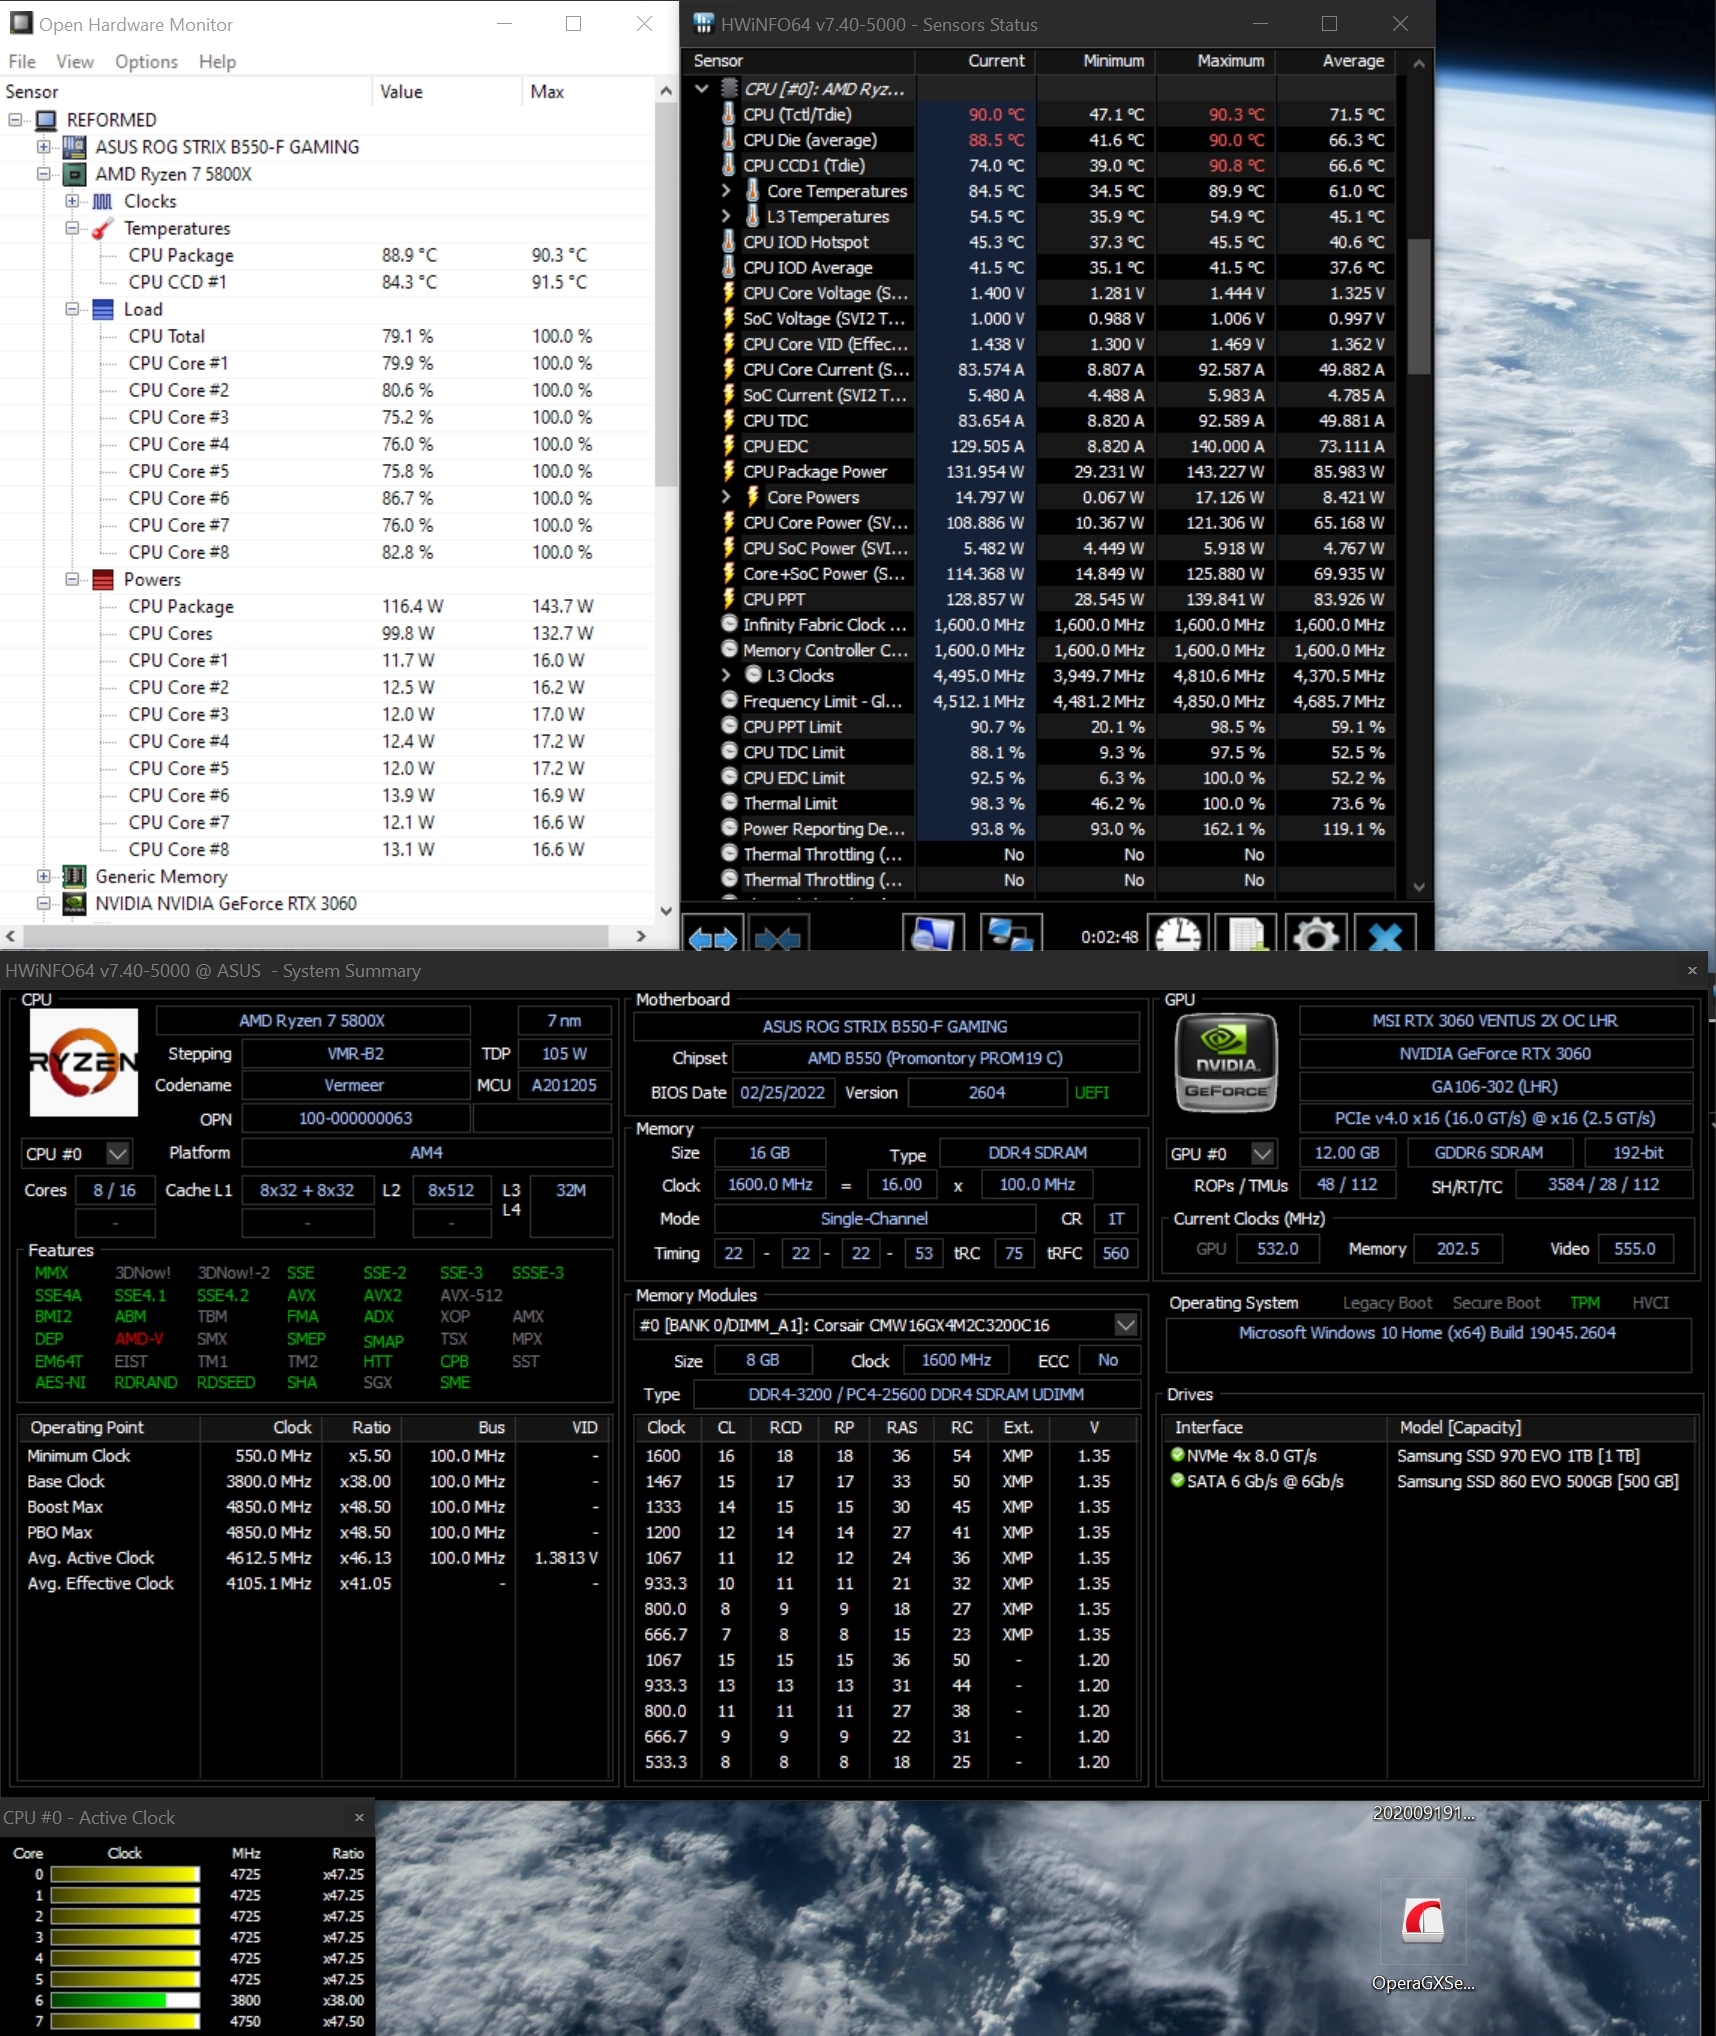Click the red Powers icon in the tree
The width and height of the screenshot is (1716, 2036).
coord(102,580)
